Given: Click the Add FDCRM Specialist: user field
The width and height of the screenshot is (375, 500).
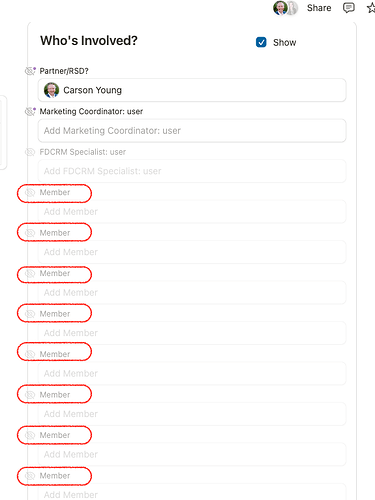Looking at the screenshot, I should (192, 171).
